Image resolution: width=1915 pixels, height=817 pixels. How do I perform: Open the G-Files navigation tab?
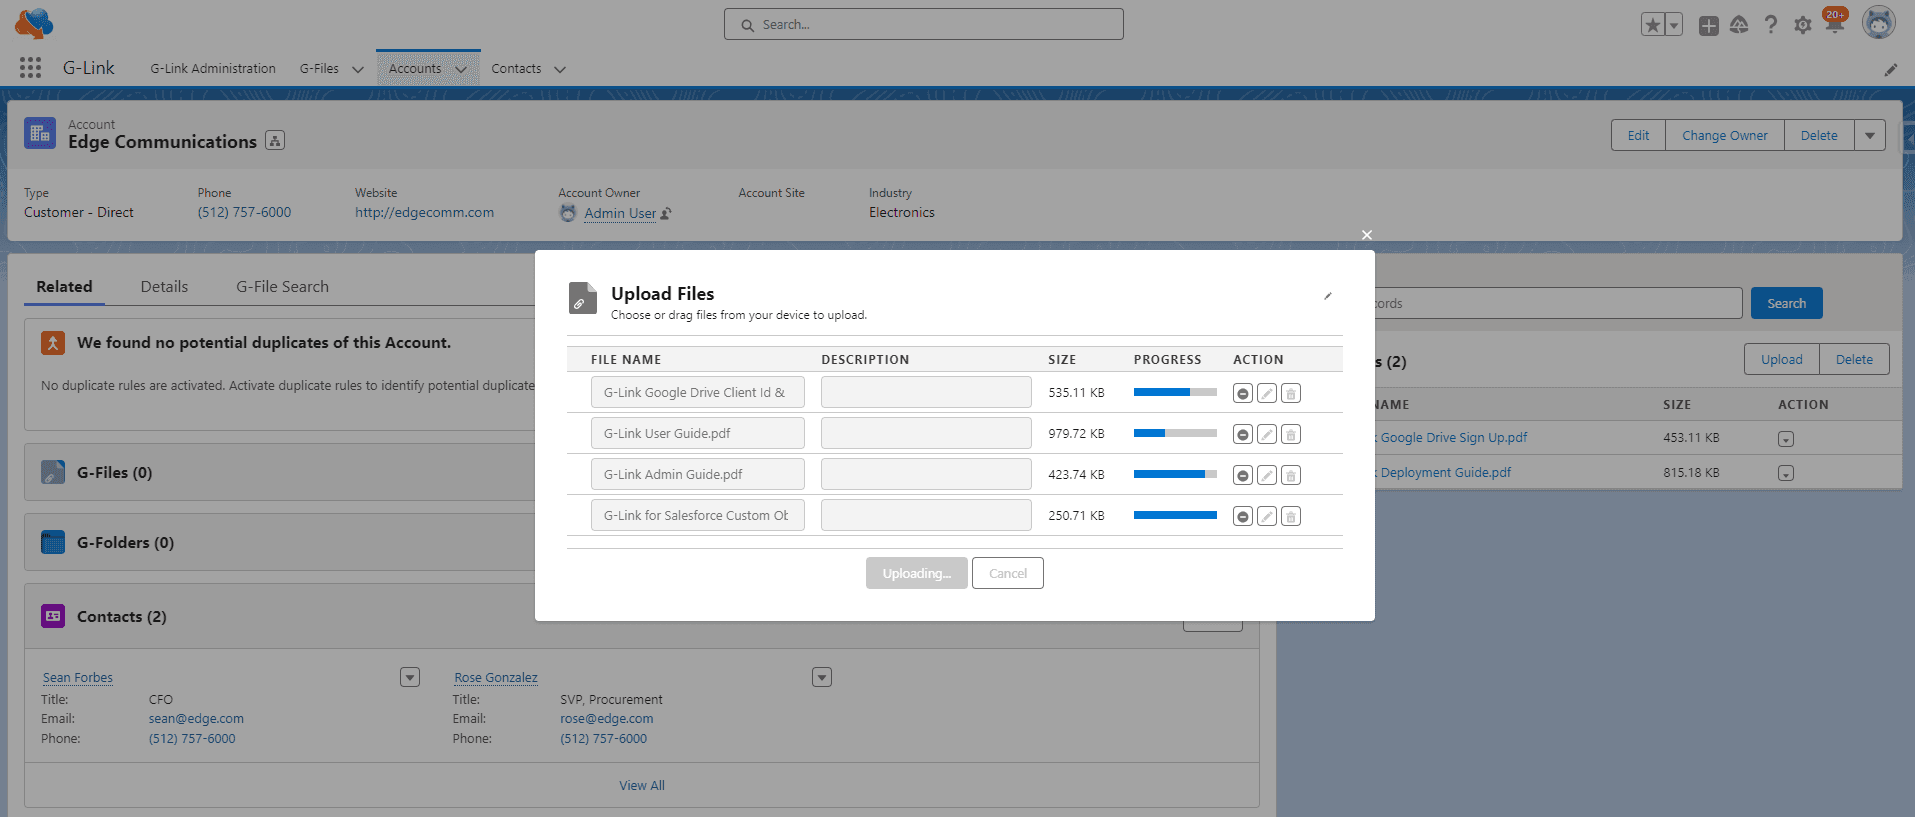(319, 69)
